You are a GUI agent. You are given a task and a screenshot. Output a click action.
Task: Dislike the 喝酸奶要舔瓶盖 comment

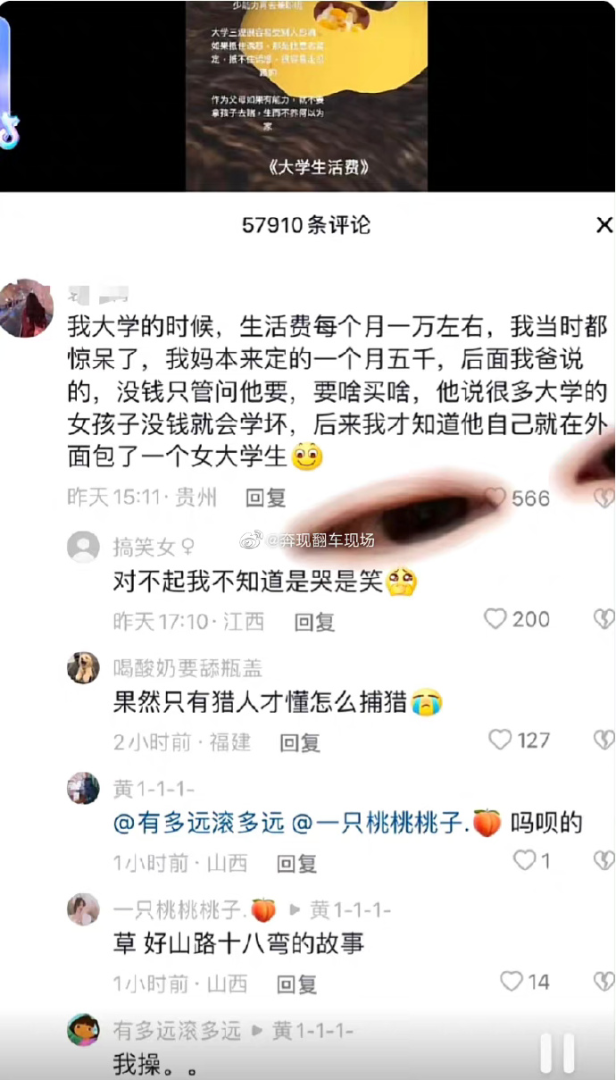[x=604, y=740]
